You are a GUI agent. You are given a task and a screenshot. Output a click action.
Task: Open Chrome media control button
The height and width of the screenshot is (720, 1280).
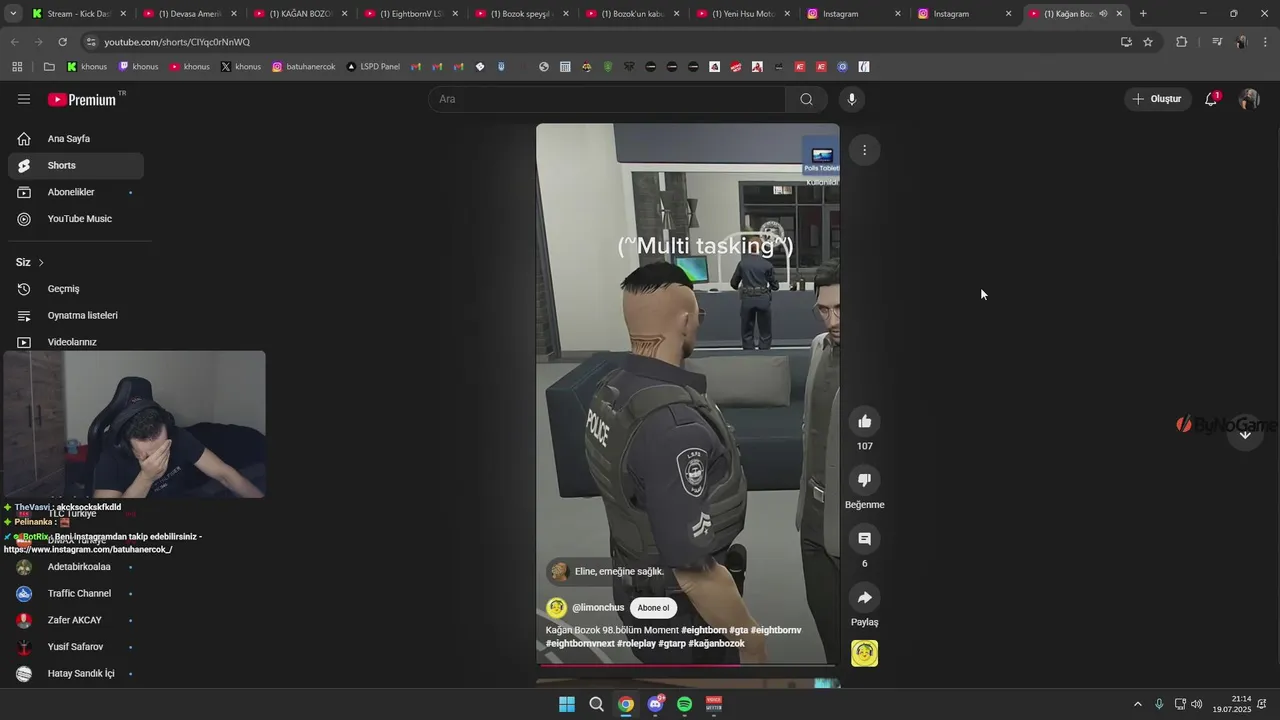(x=1217, y=42)
